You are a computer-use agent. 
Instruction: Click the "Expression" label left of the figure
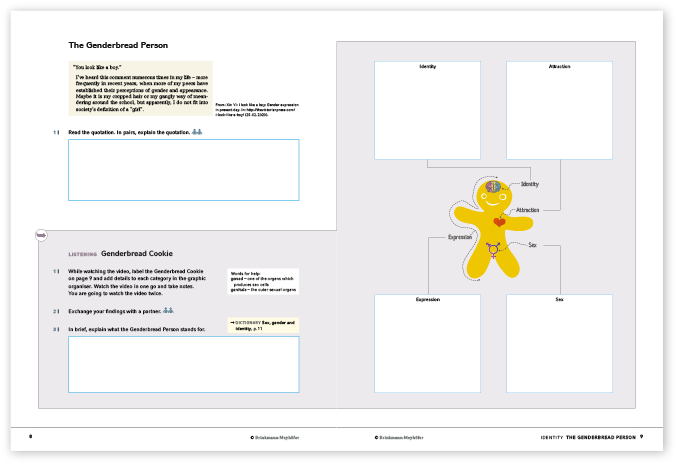(x=460, y=237)
